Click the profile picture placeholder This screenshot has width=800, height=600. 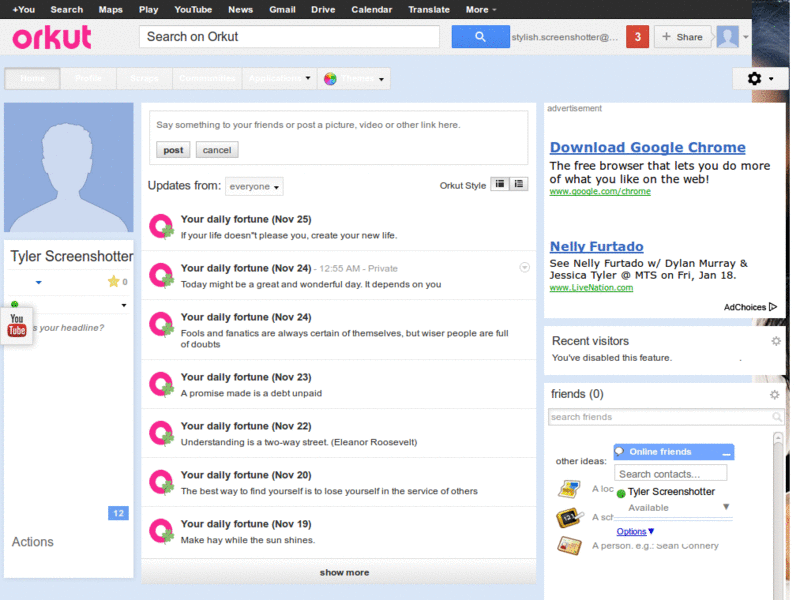(68, 167)
